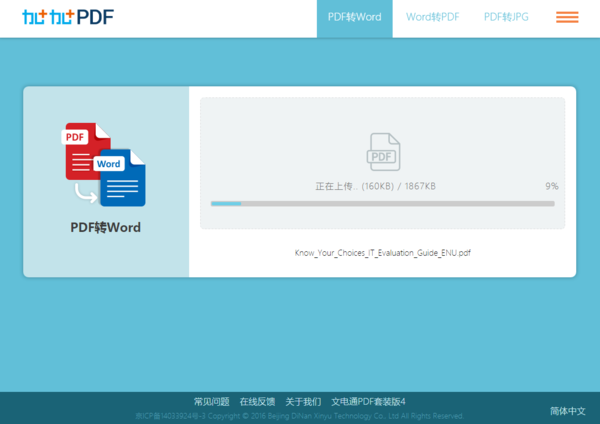The image size is (600, 424).
Task: Open the 常见问题 footer link
Action: [212, 401]
